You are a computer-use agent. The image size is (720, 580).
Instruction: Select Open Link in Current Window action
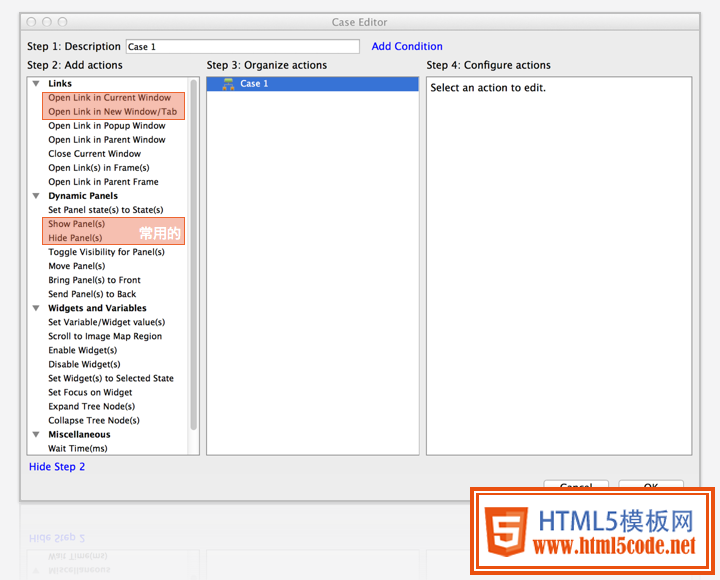tap(109, 98)
